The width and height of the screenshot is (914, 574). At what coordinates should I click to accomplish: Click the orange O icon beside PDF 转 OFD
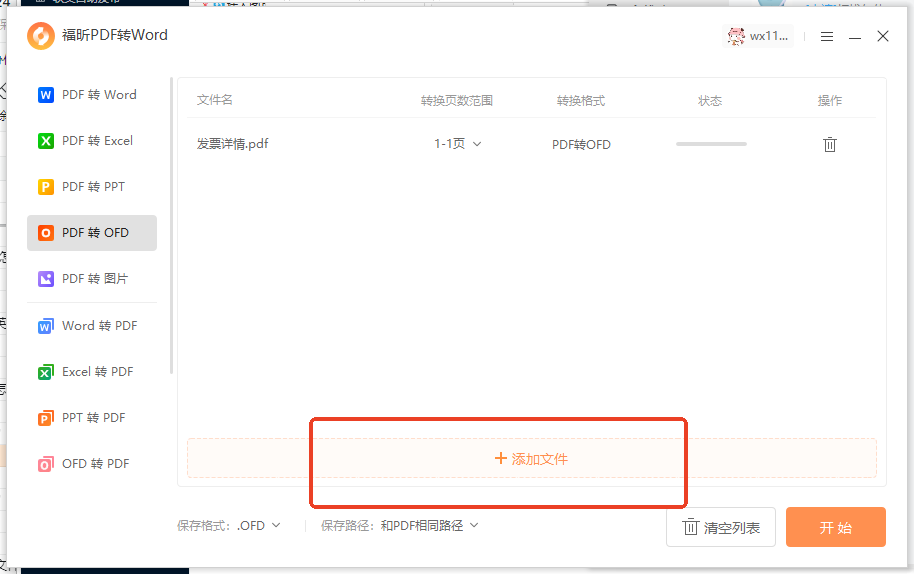(x=45, y=233)
